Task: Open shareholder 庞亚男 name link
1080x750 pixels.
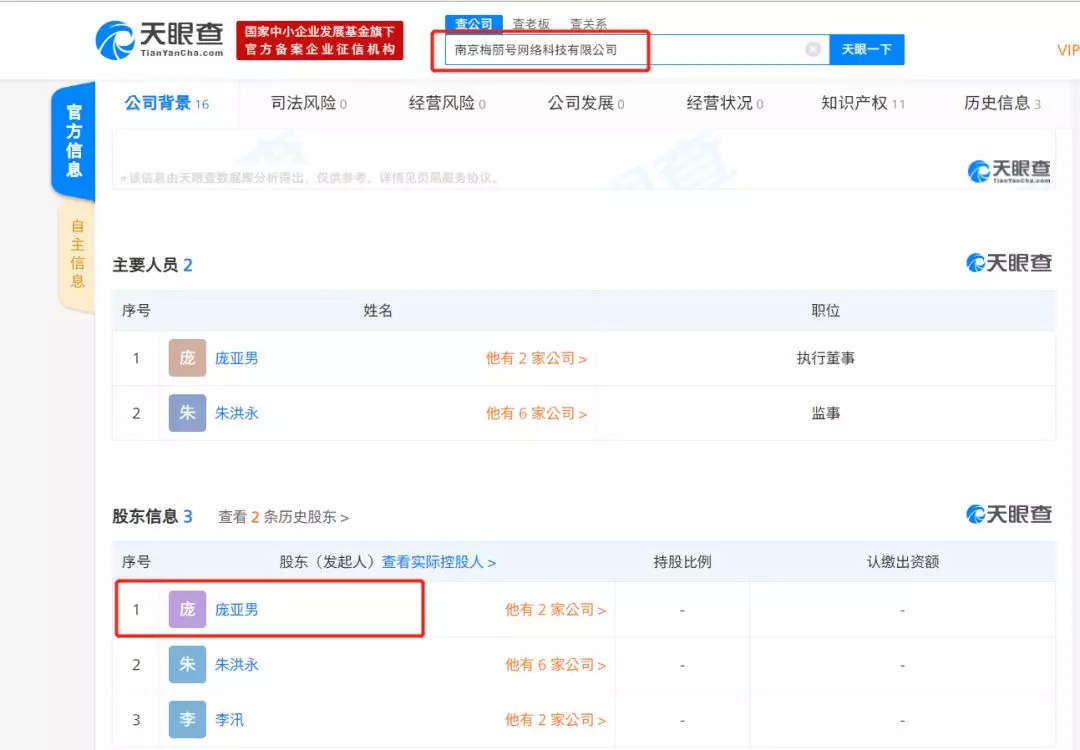Action: (236, 610)
